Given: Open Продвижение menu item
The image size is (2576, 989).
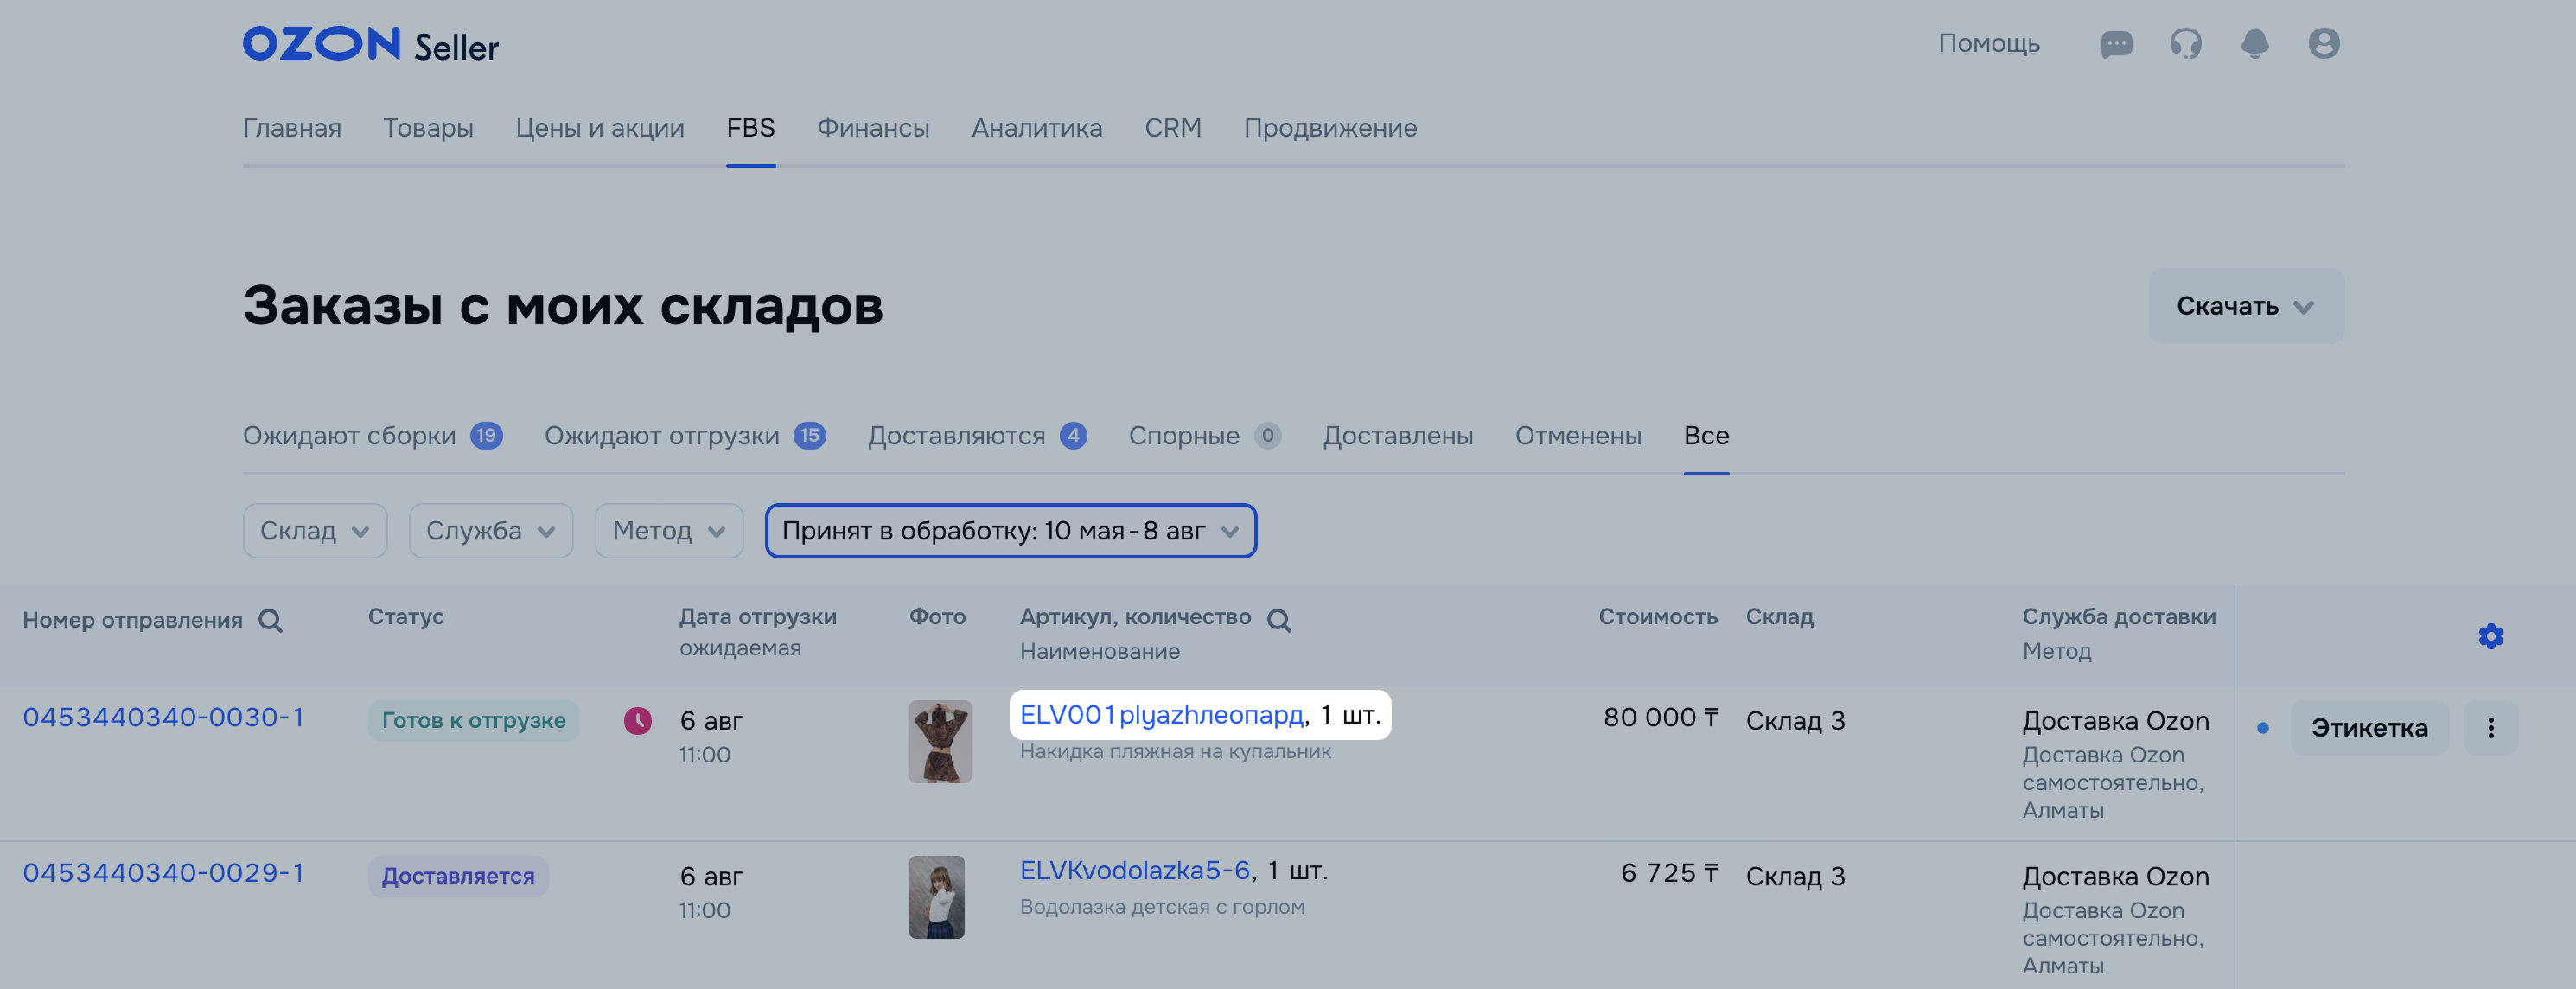Looking at the screenshot, I should 1330,128.
